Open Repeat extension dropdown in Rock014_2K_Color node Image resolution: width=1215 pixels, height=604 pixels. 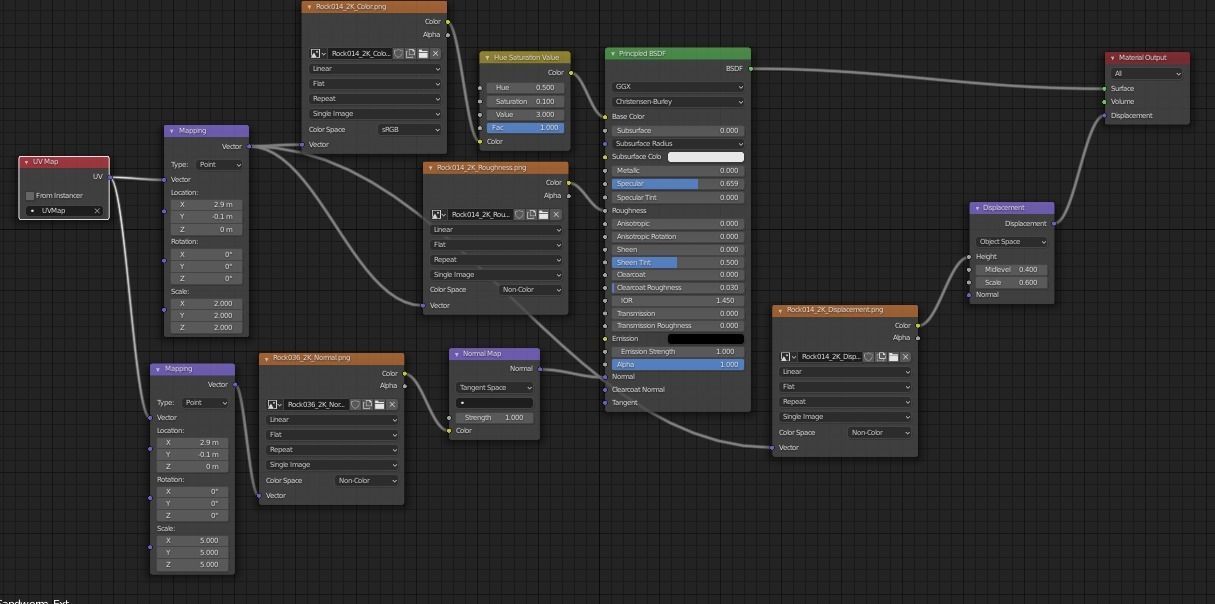click(x=375, y=99)
